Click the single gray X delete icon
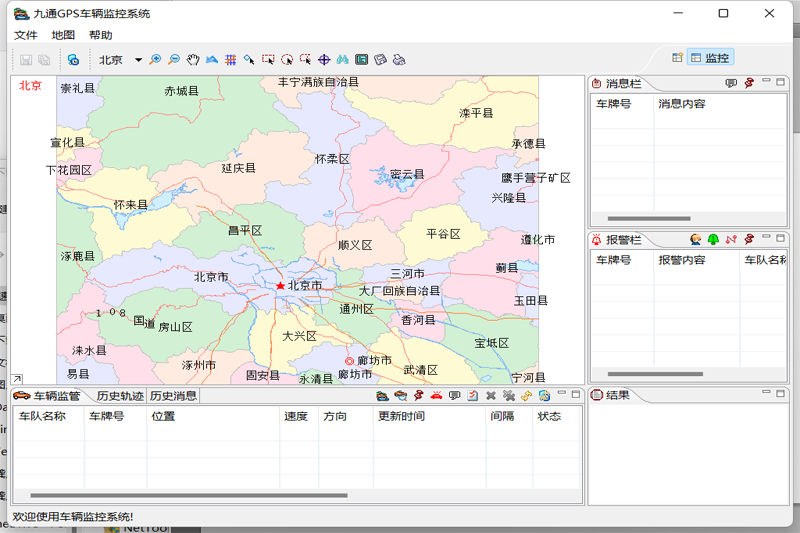This screenshot has width=800, height=533. (x=491, y=395)
